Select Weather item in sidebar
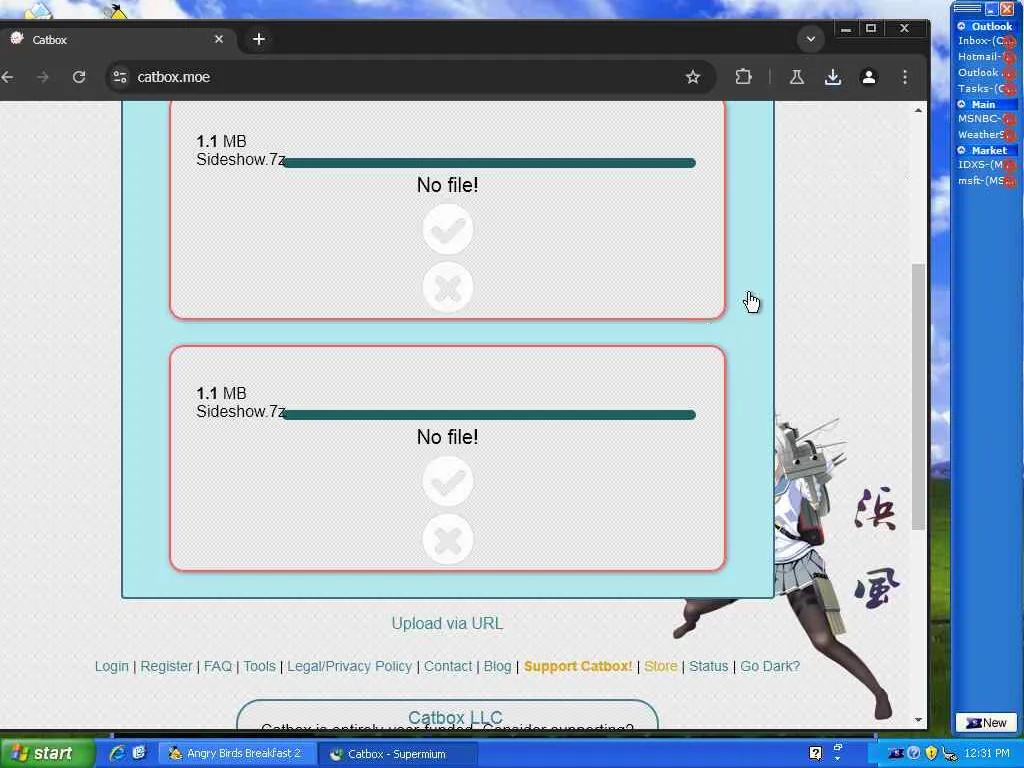This screenshot has height=768, width=1024. pyautogui.click(x=985, y=135)
